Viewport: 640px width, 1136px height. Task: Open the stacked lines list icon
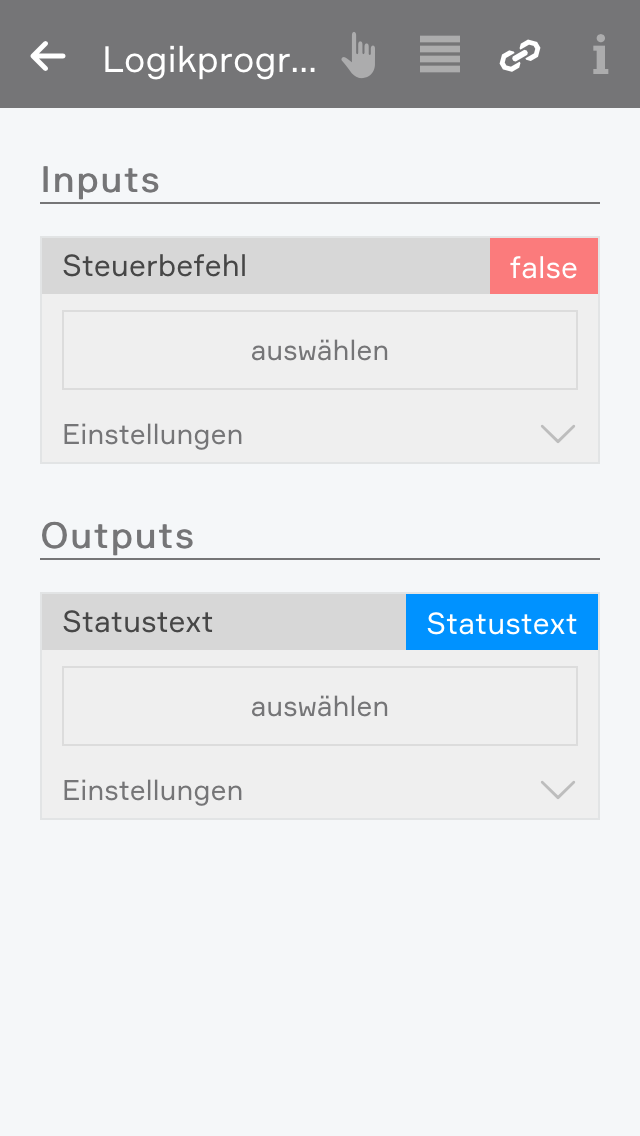click(x=440, y=55)
